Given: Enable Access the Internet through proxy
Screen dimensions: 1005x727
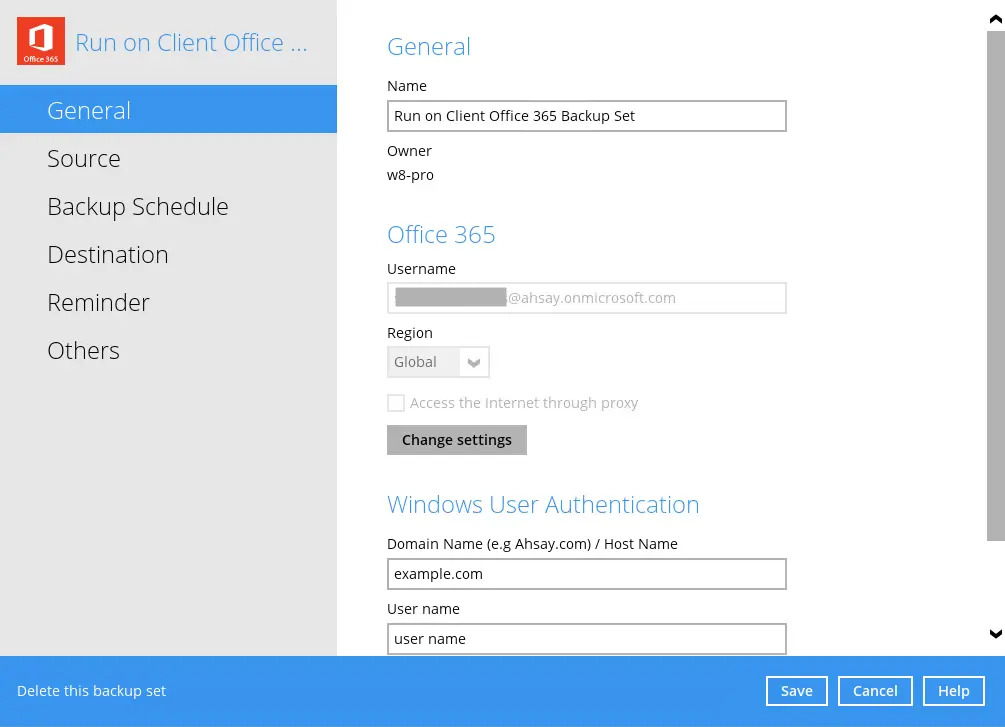Looking at the screenshot, I should (x=396, y=403).
